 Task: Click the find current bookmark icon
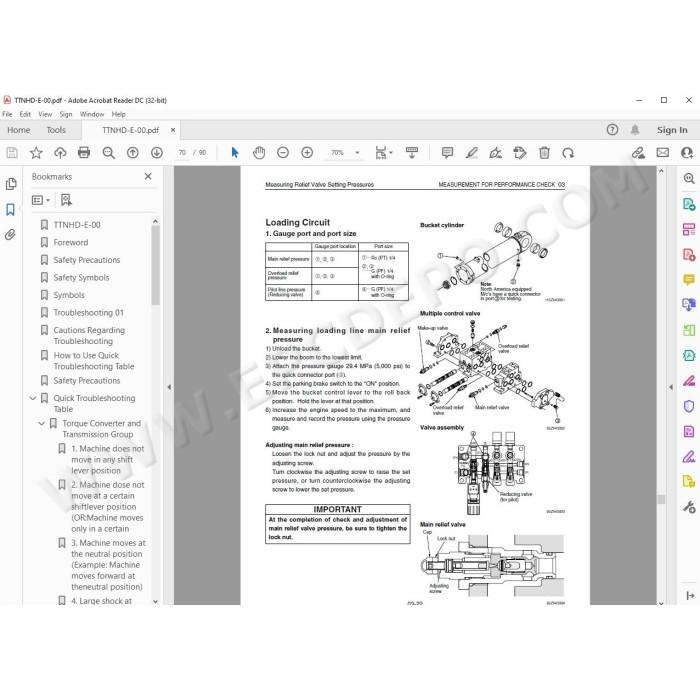[66, 200]
